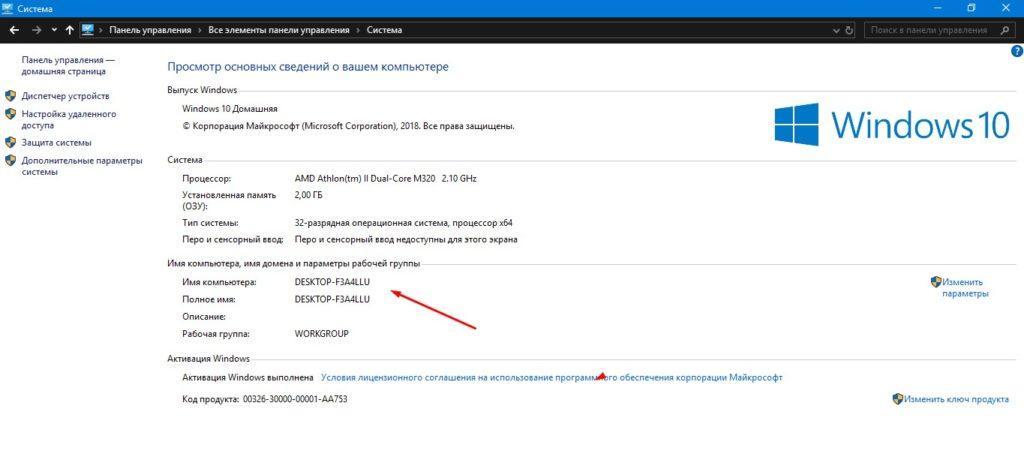Viewport: 1024px width, 460px height.
Task: Click 'Windows 10 Домашняя' edition text
Action: coord(230,109)
